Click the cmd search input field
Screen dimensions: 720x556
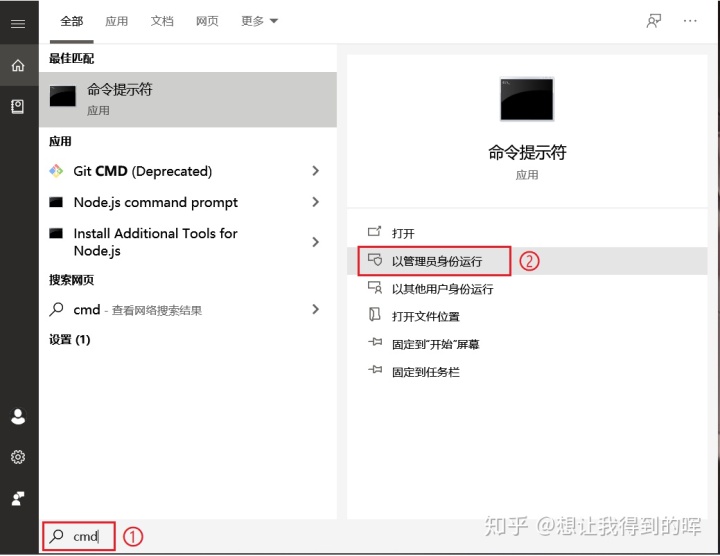tap(79, 536)
